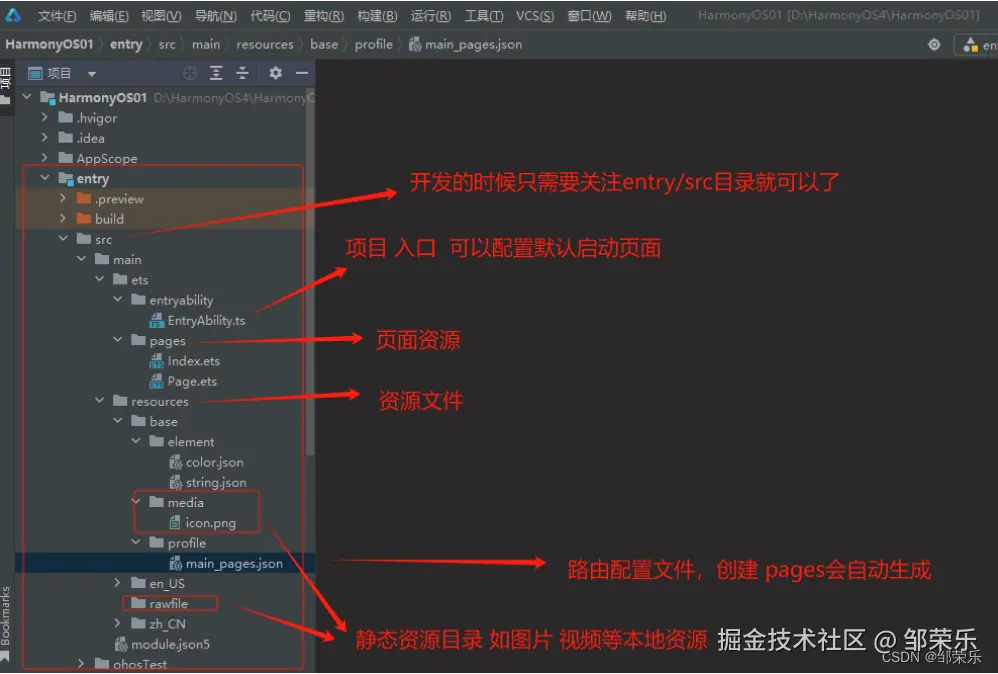The height and width of the screenshot is (674, 998).
Task: Click the entry breadcrumb
Action: click(126, 45)
